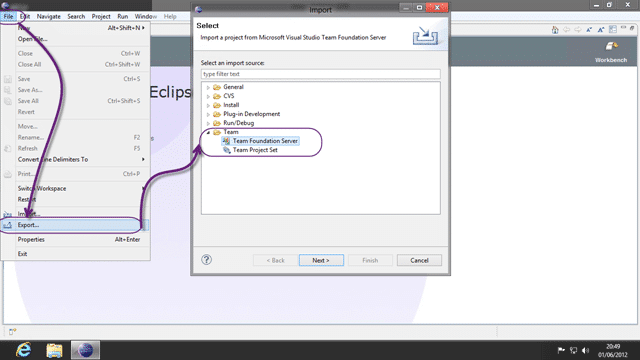This screenshot has height=360, width=640.
Task: Open the Navigate menu
Action: pos(49,16)
